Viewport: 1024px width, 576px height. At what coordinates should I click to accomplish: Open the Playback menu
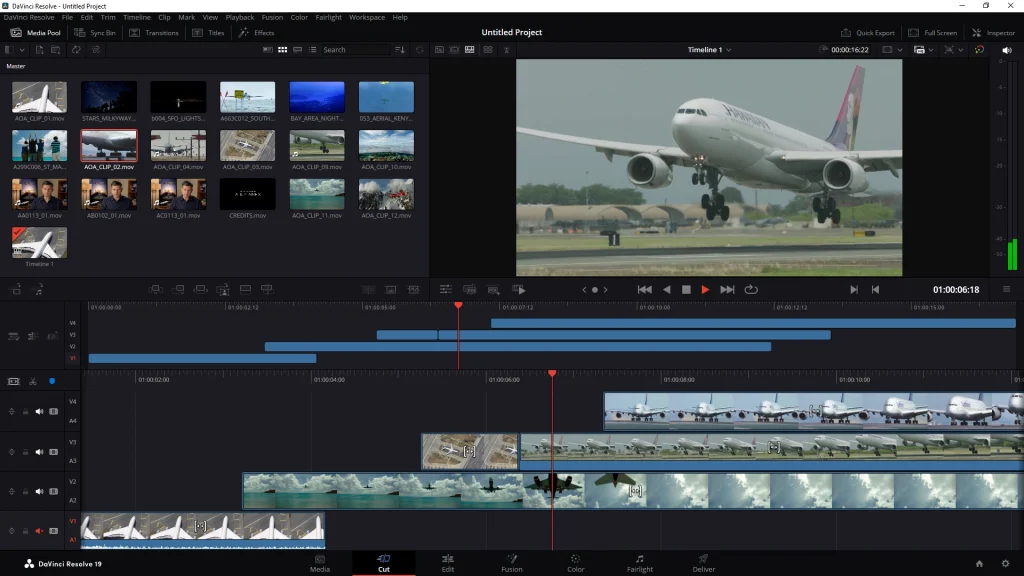coord(240,17)
